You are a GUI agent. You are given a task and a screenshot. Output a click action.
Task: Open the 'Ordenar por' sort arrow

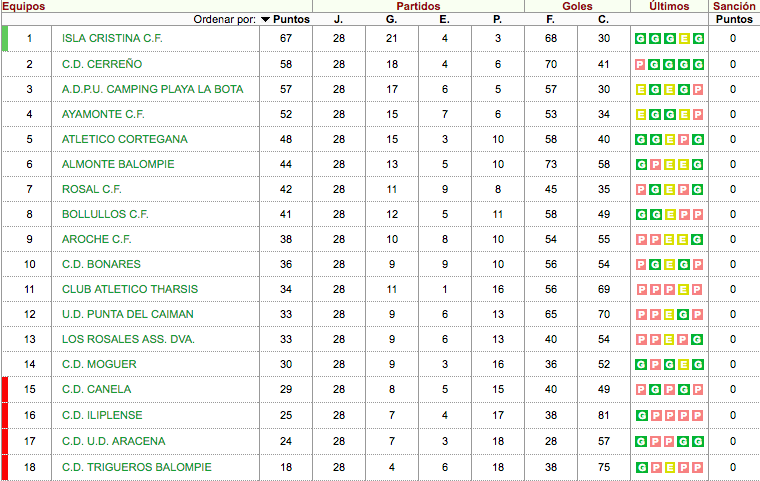point(265,19)
